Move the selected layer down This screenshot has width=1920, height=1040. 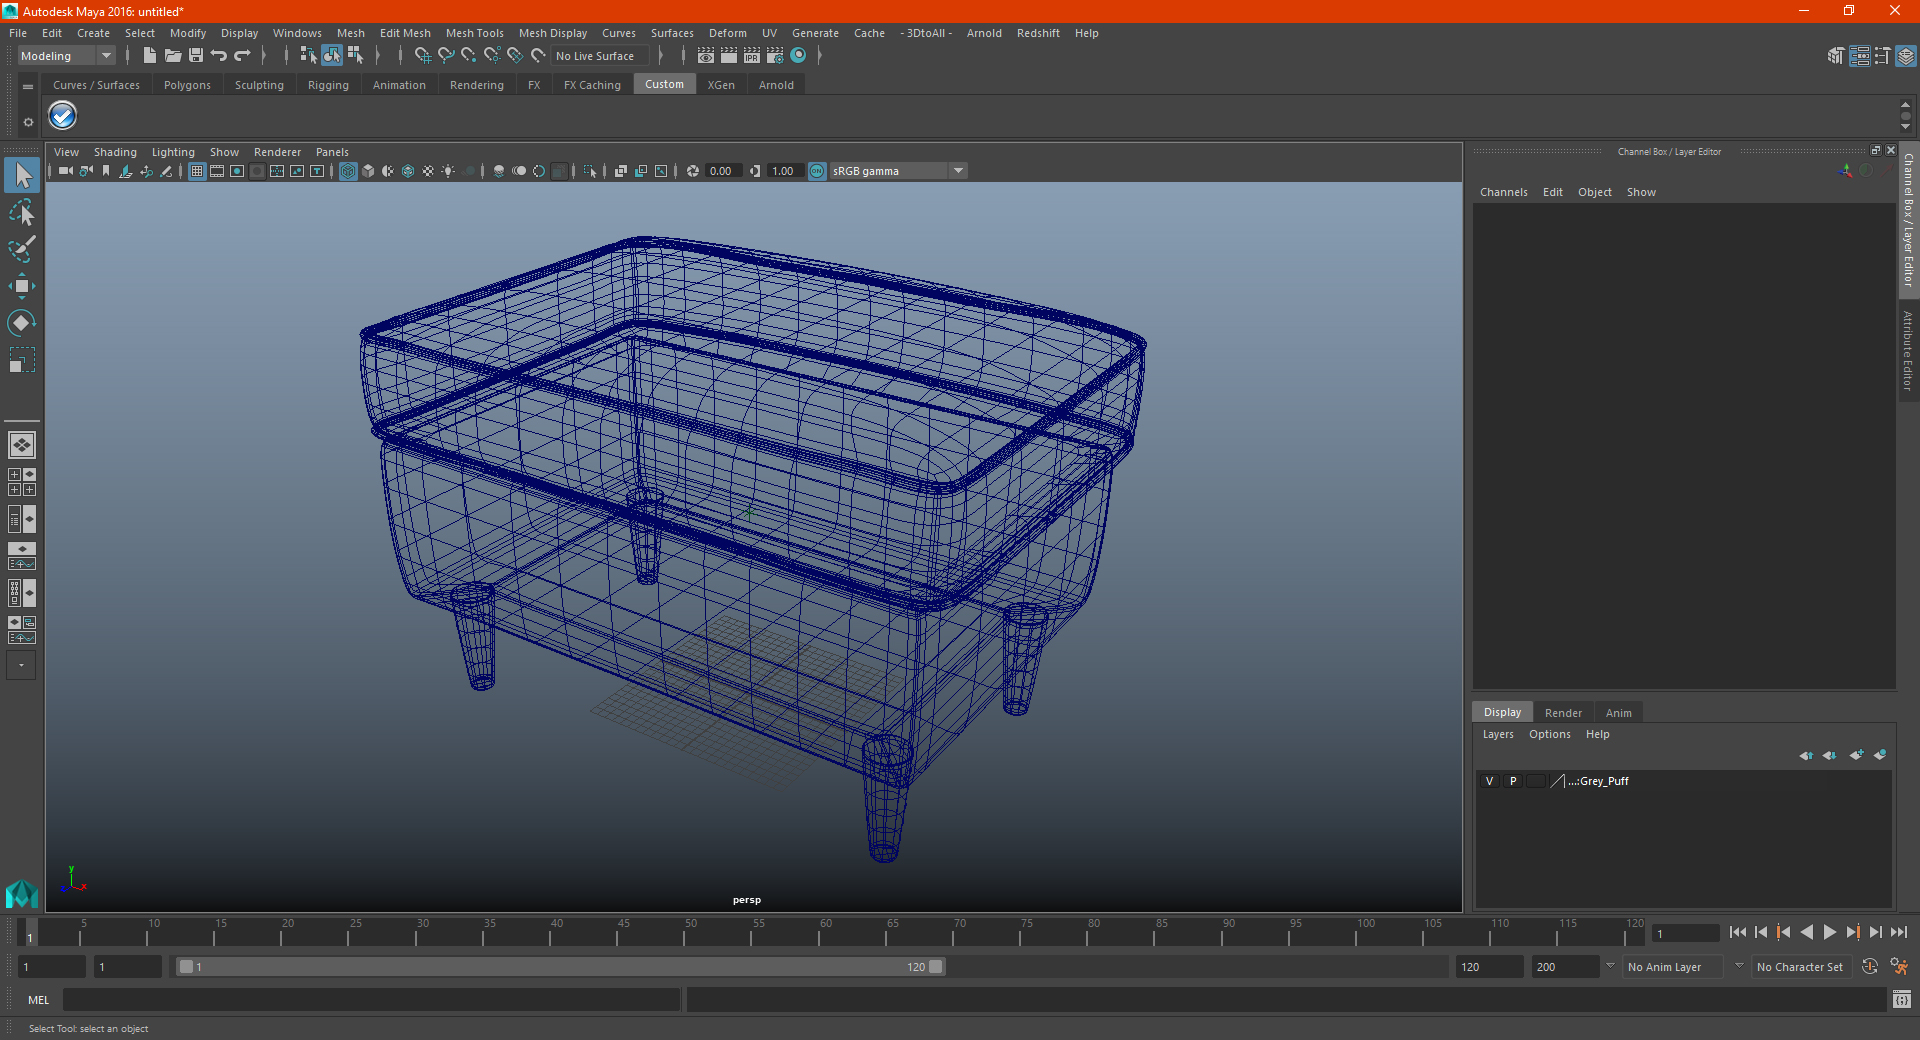point(1830,755)
